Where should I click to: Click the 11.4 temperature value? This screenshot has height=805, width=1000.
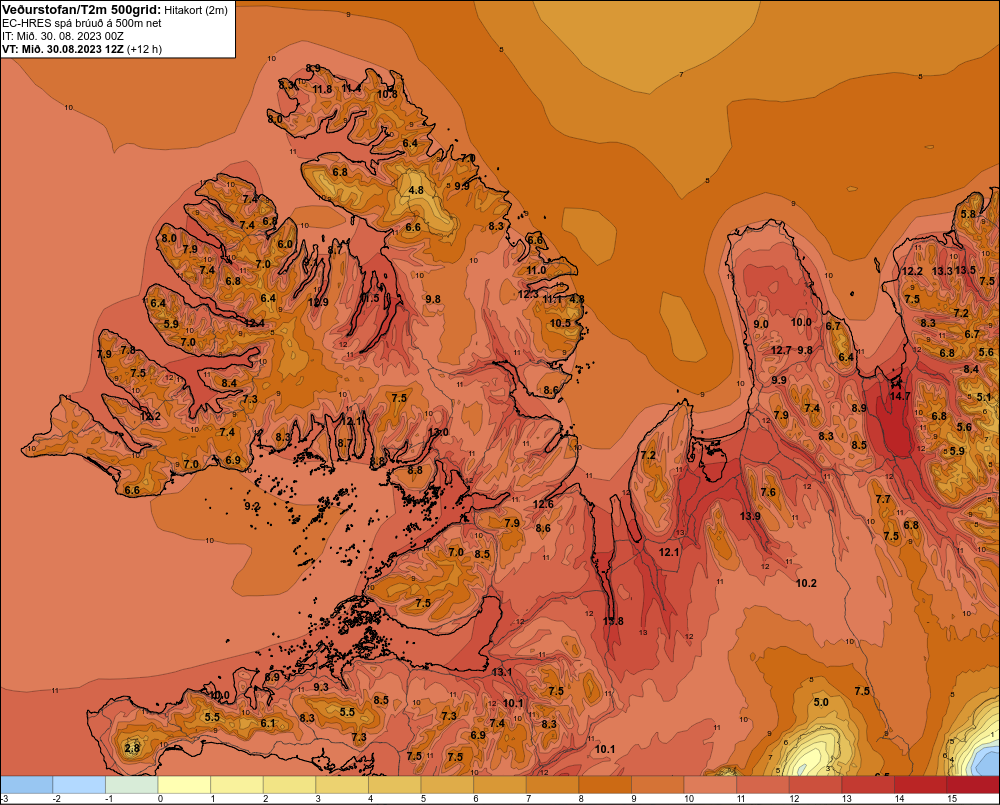(x=351, y=87)
